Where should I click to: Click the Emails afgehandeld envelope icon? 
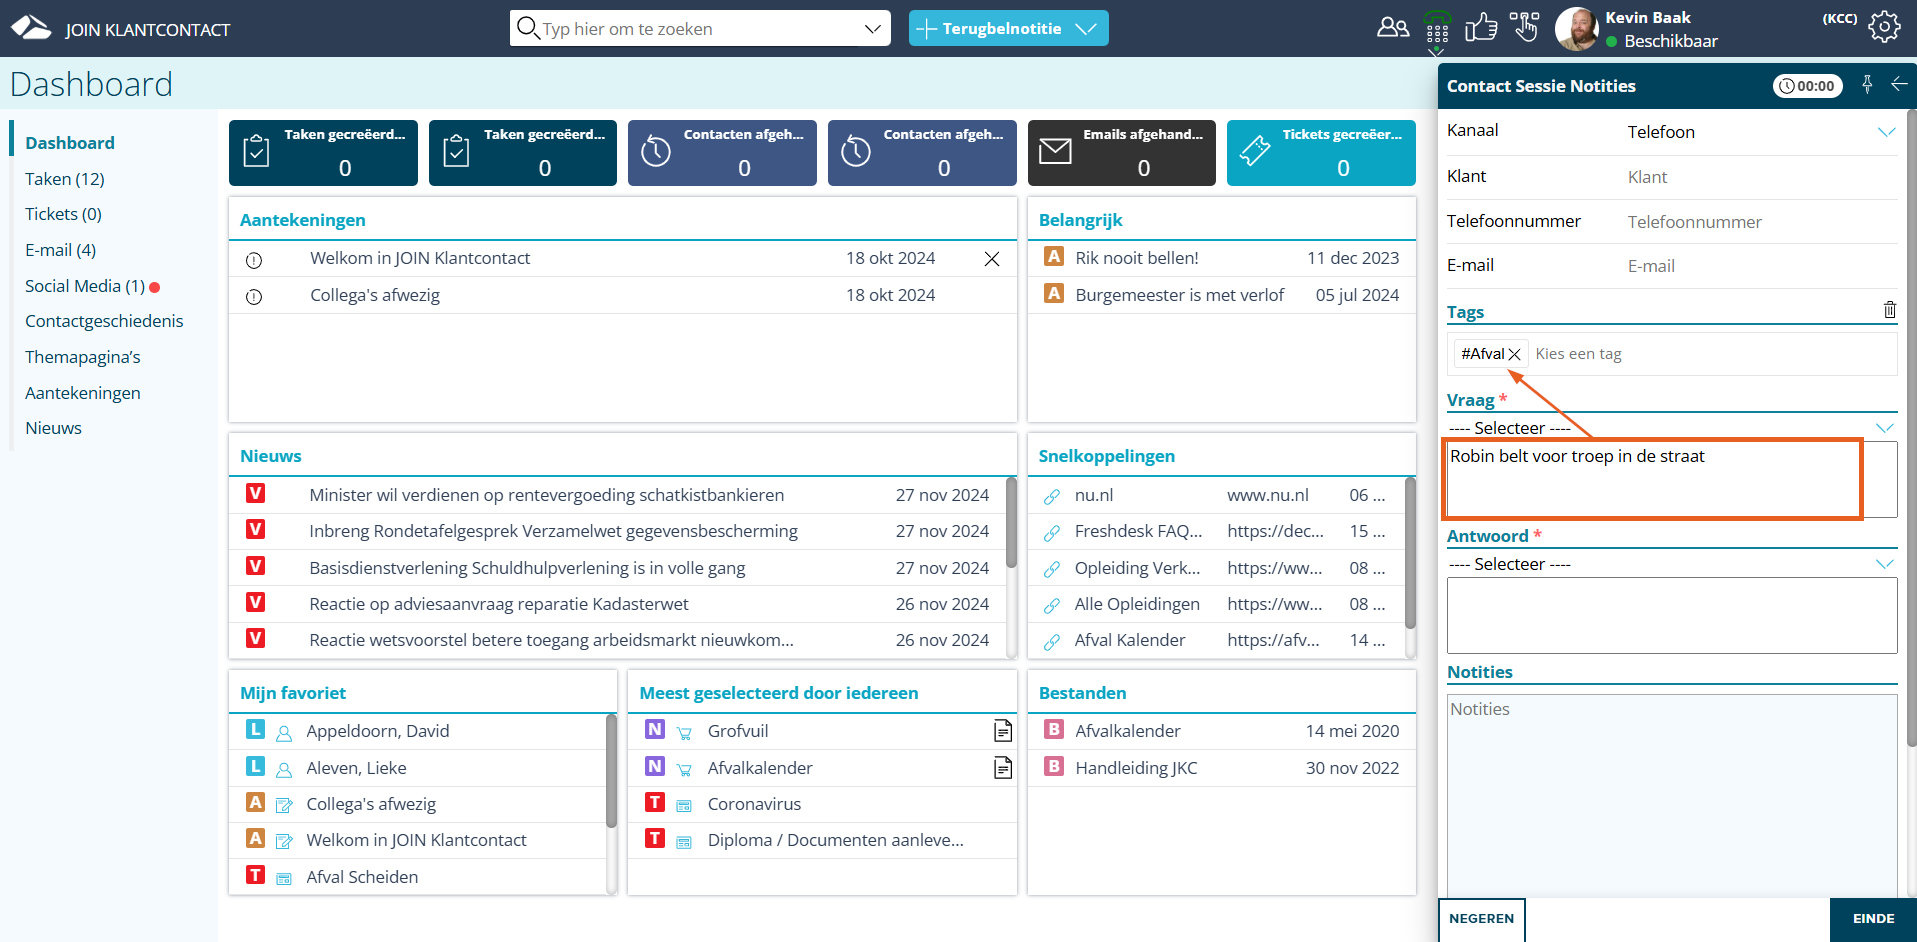[x=1055, y=152]
